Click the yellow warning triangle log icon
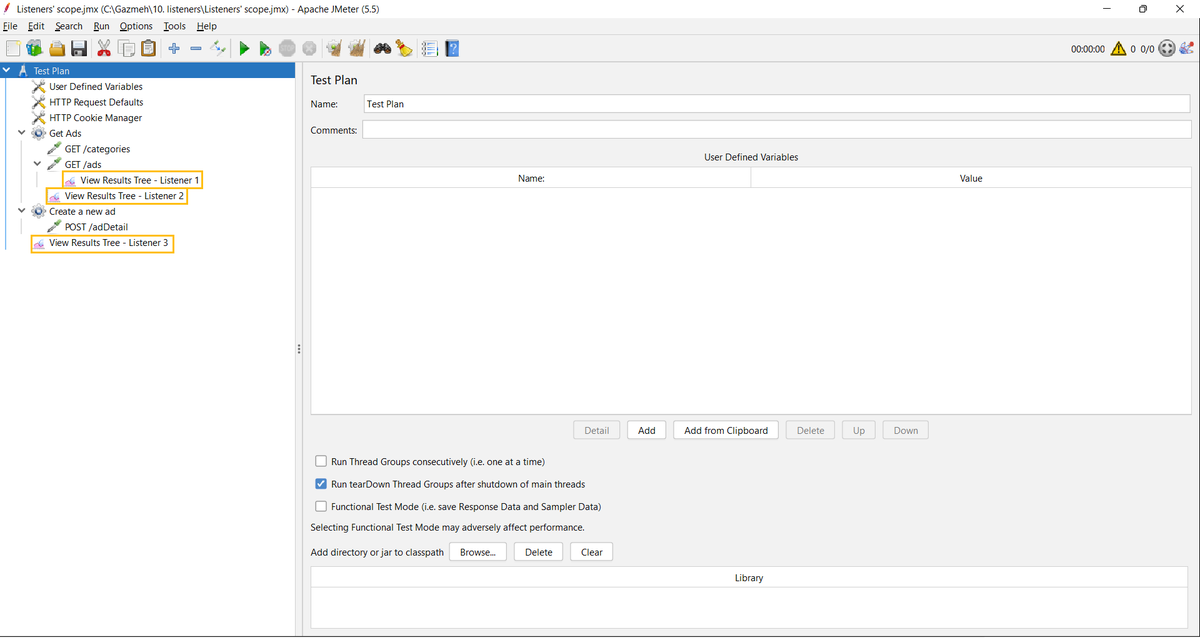The image size is (1200, 638). pos(1118,48)
